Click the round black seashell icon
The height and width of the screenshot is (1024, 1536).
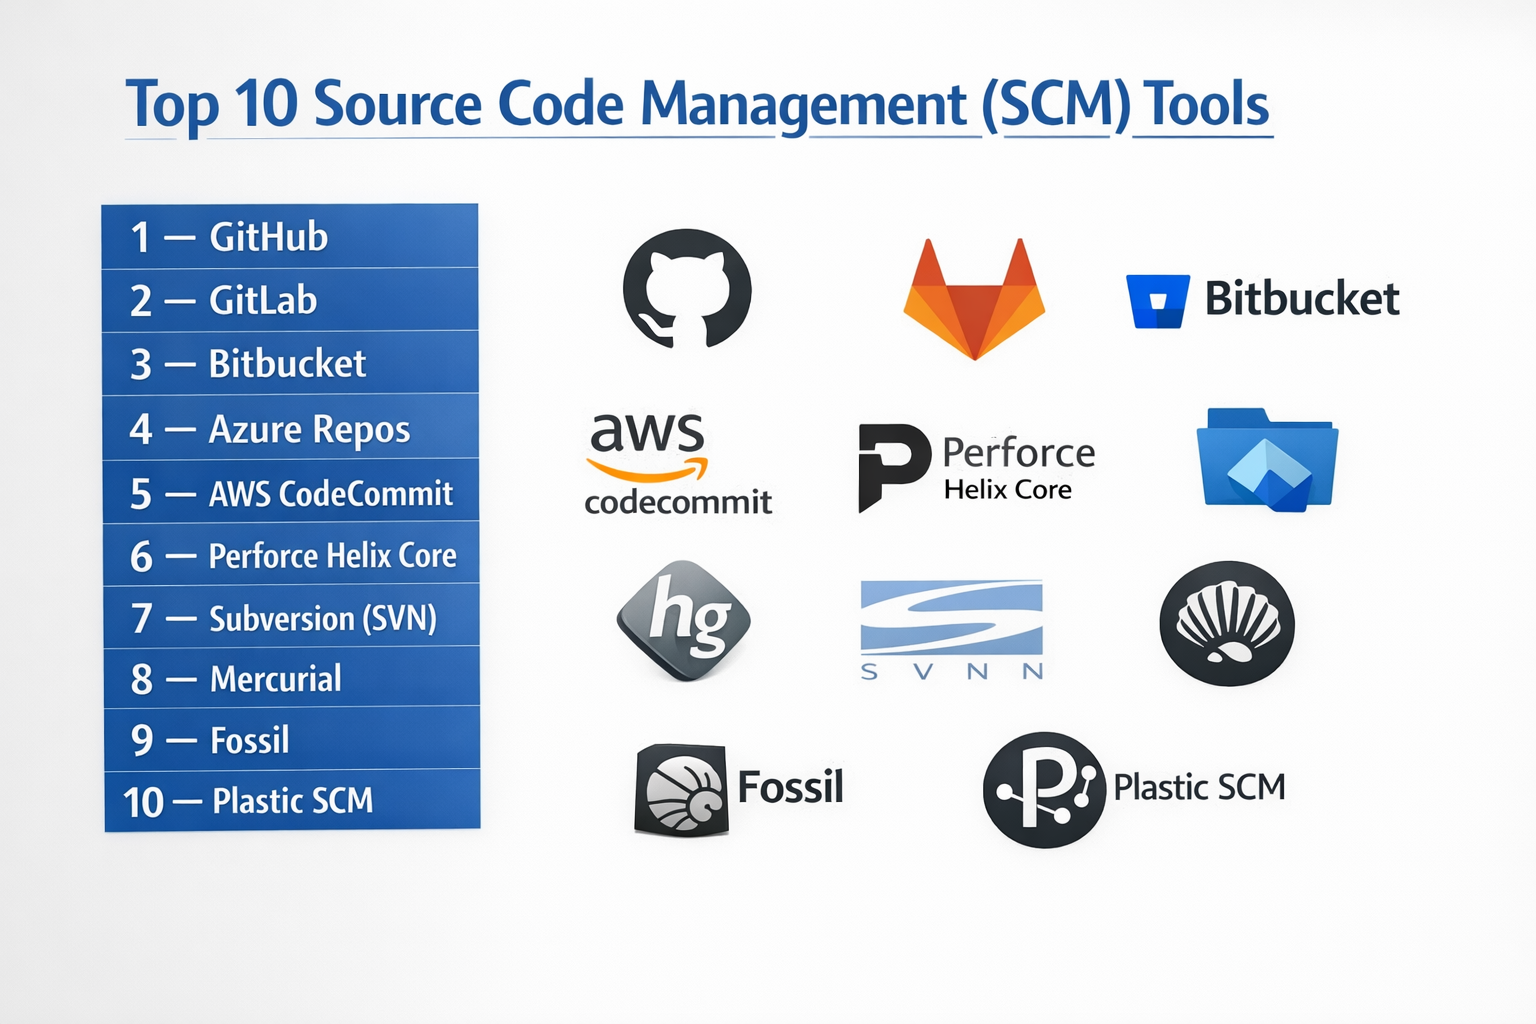(1227, 623)
